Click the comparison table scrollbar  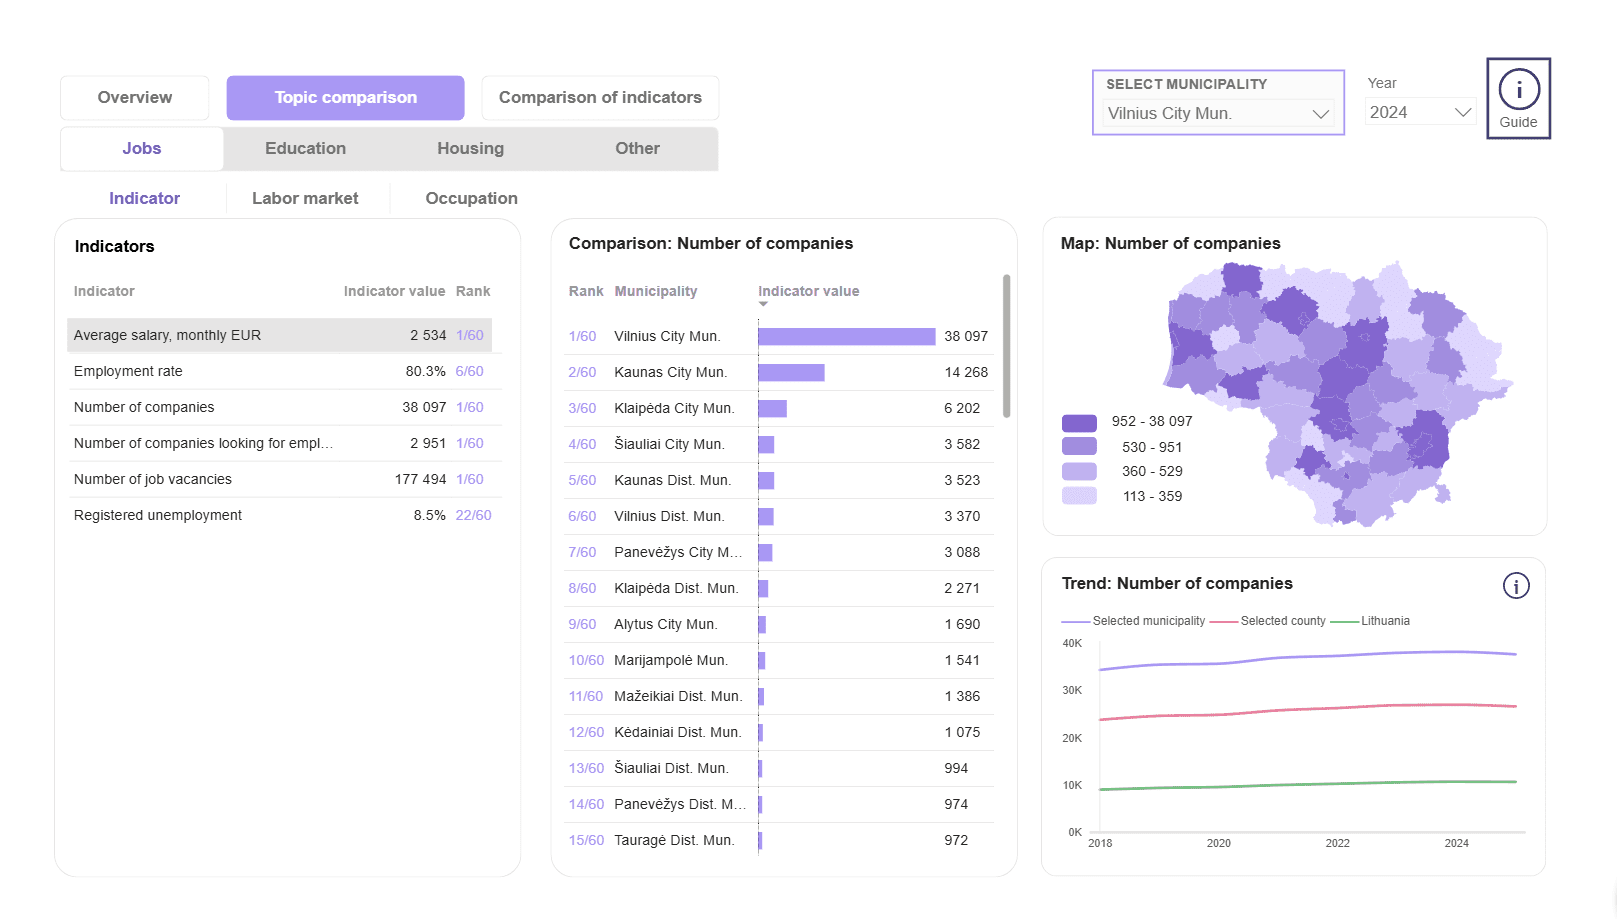1006,345
